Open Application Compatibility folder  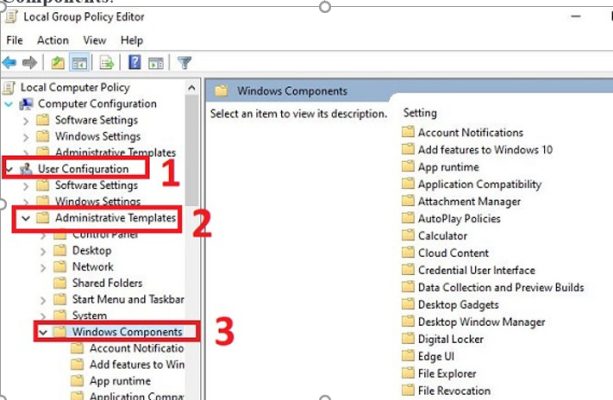[x=480, y=184]
